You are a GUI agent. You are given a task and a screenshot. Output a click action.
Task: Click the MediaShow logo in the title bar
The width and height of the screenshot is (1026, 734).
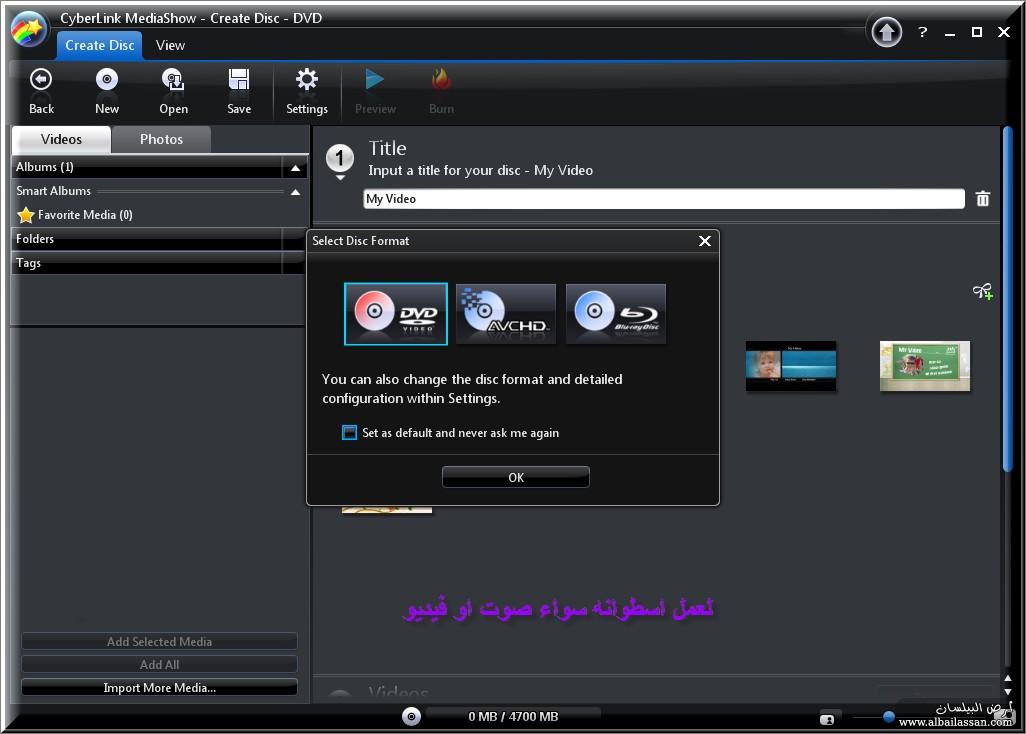pyautogui.click(x=28, y=29)
